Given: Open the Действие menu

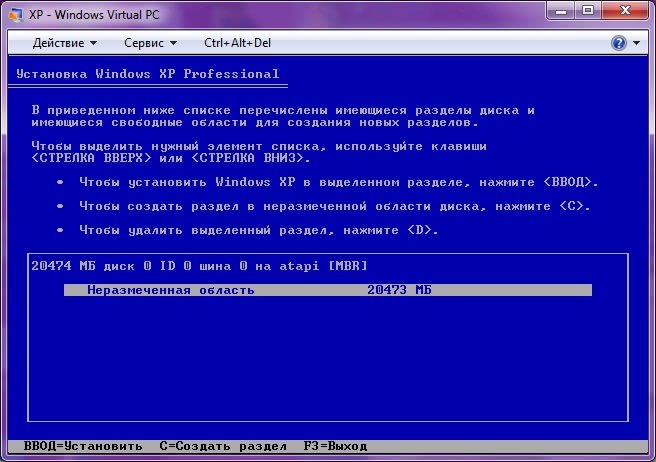Looking at the screenshot, I should 65,43.
